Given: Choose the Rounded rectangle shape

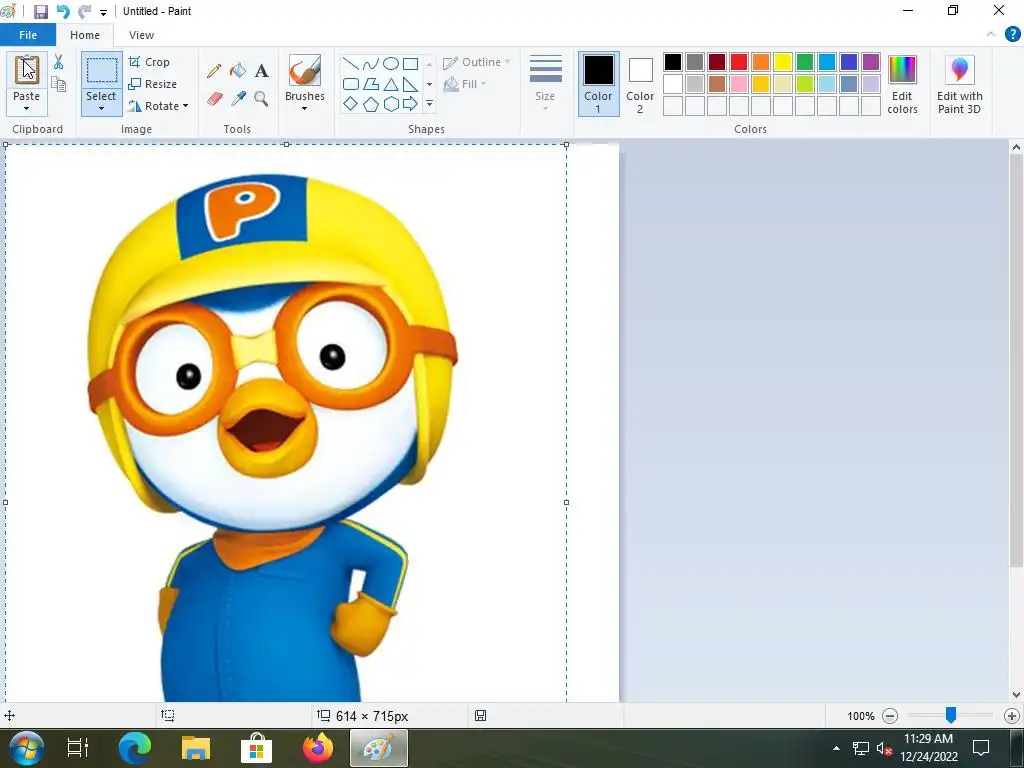Looking at the screenshot, I should tap(351, 84).
